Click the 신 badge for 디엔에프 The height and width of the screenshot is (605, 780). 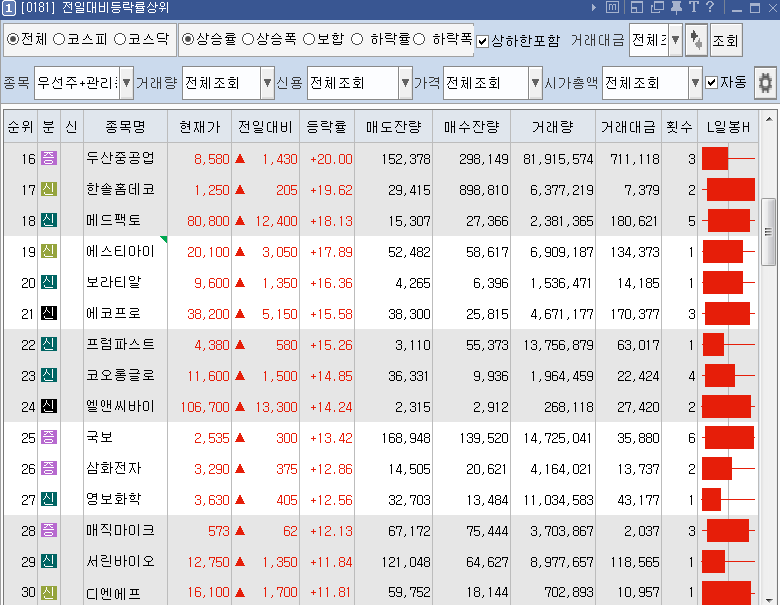pyautogui.click(x=48, y=593)
